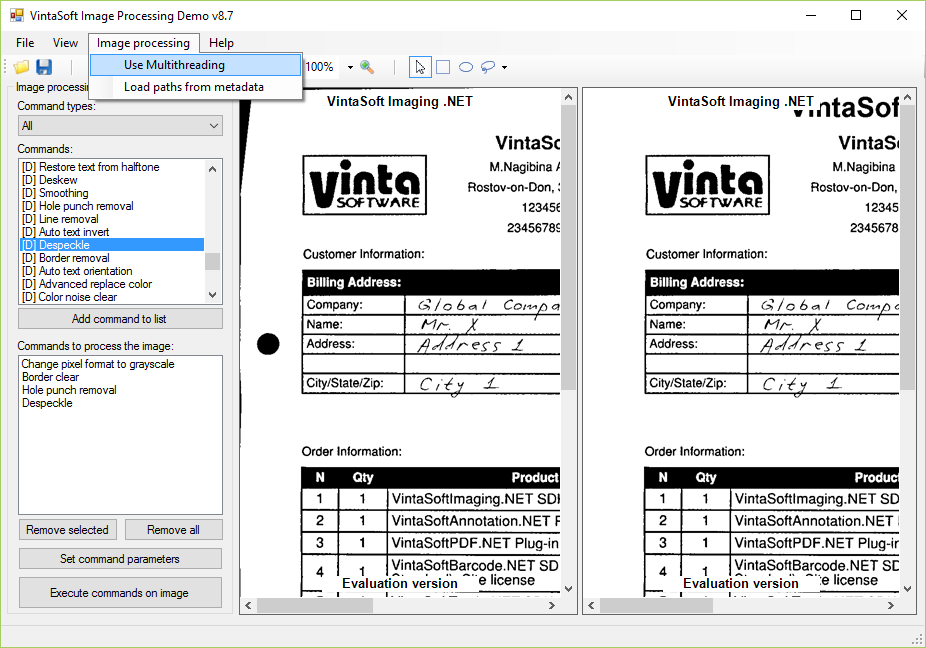Select '[D] Auto text invert' command
Image resolution: width=926 pixels, height=648 pixels.
pos(112,232)
